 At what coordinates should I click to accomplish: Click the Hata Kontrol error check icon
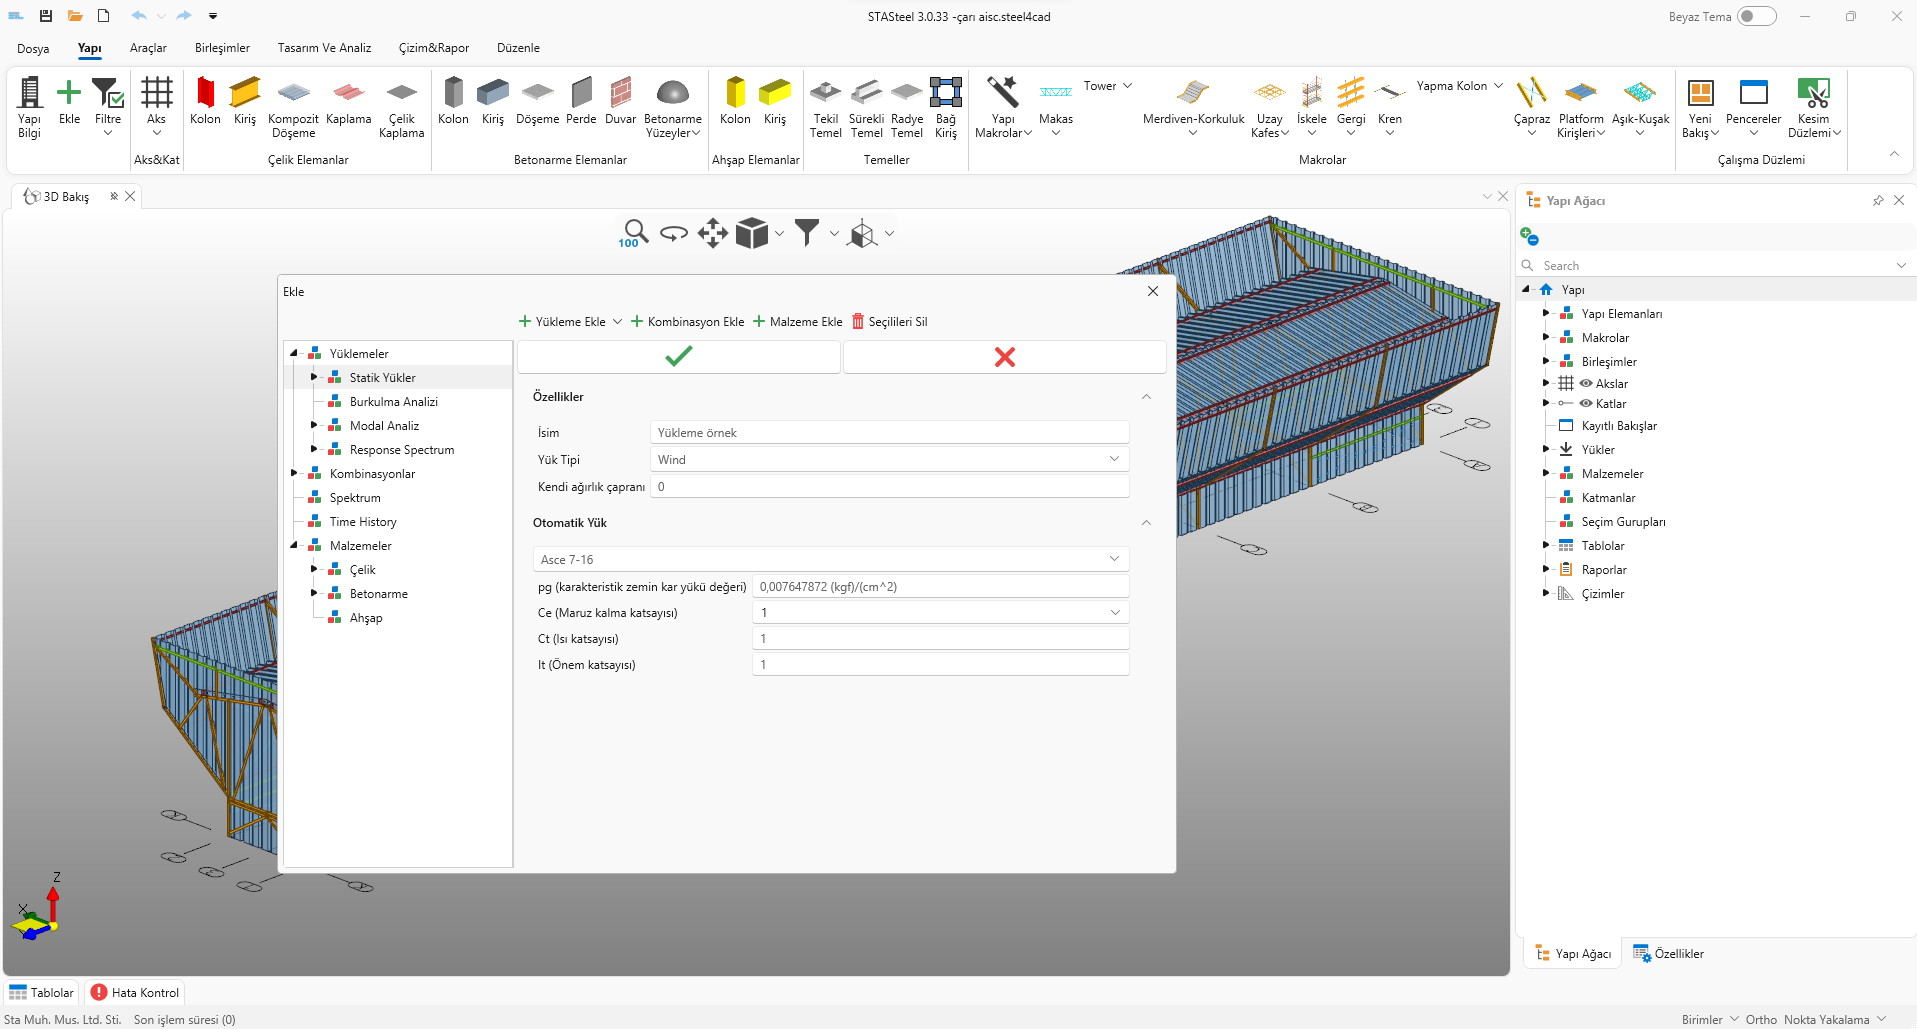point(99,992)
